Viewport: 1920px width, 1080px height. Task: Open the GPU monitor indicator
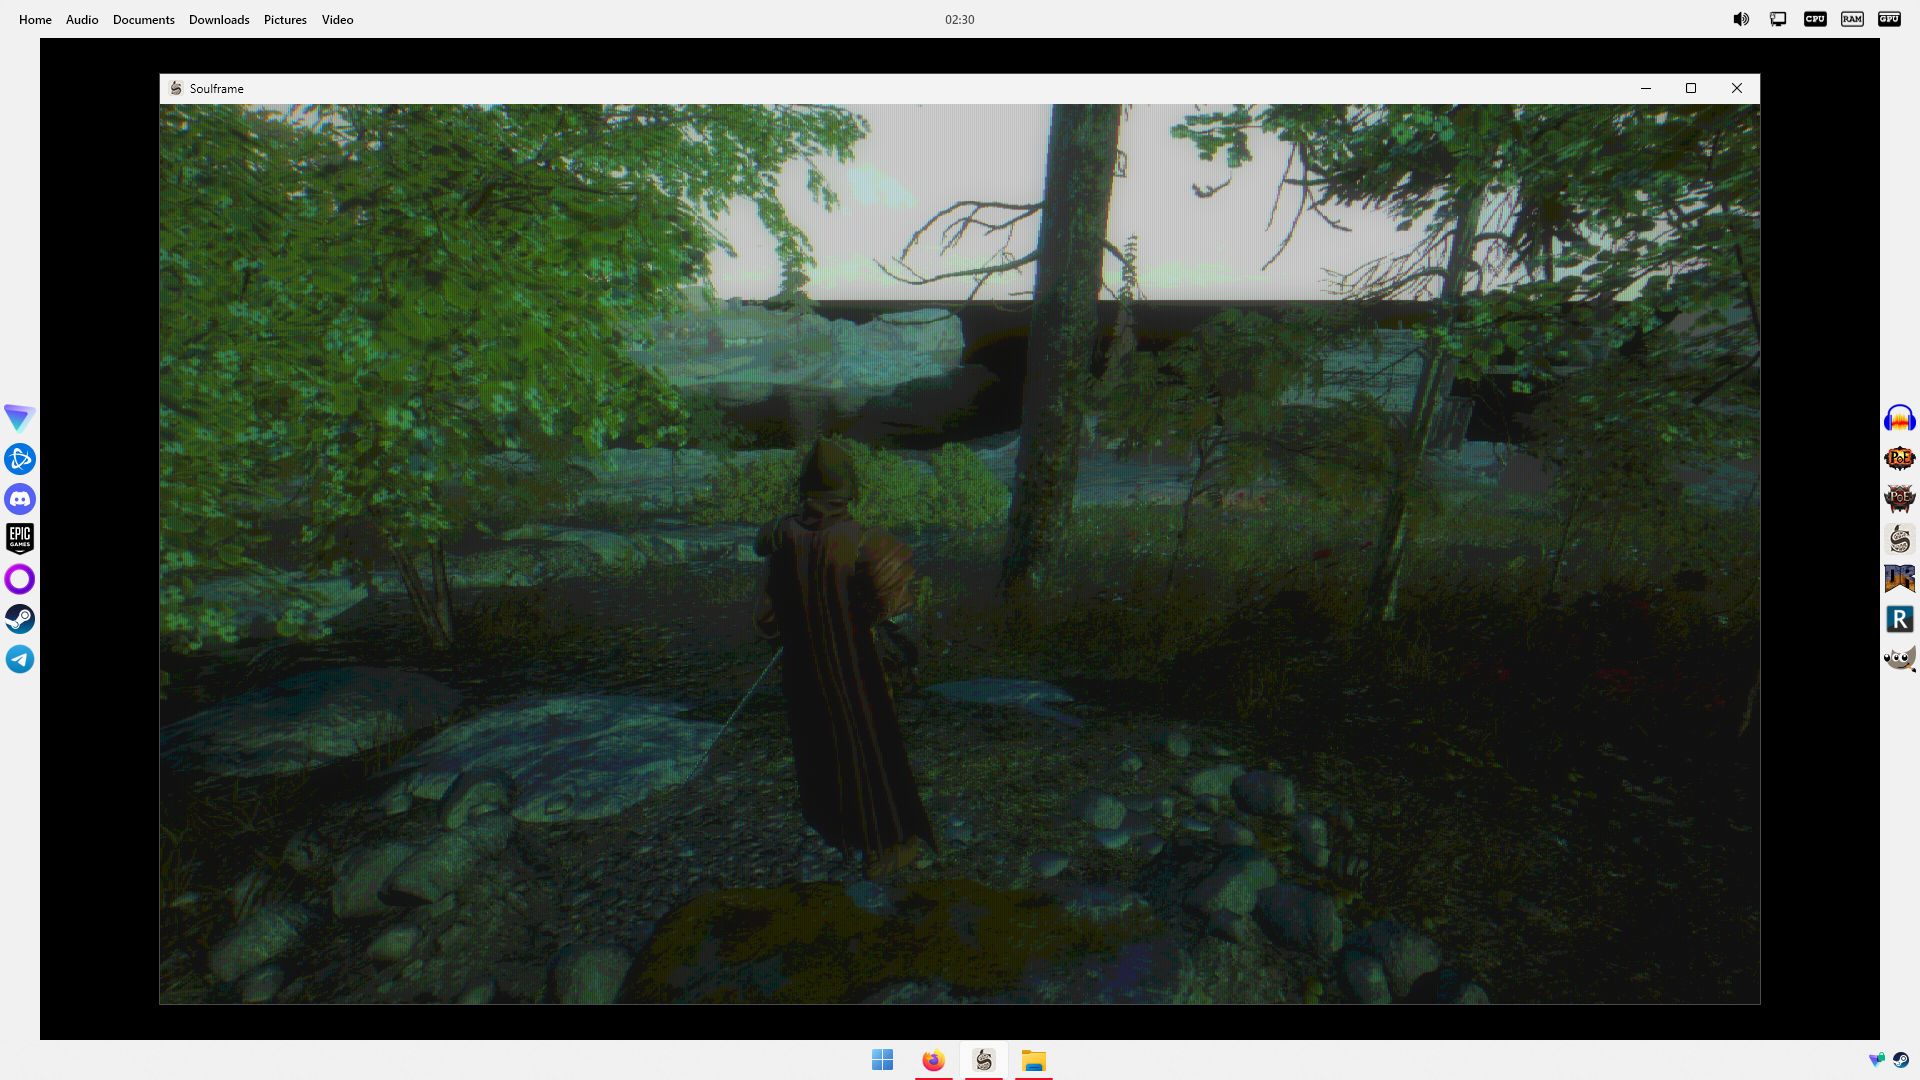click(1889, 19)
